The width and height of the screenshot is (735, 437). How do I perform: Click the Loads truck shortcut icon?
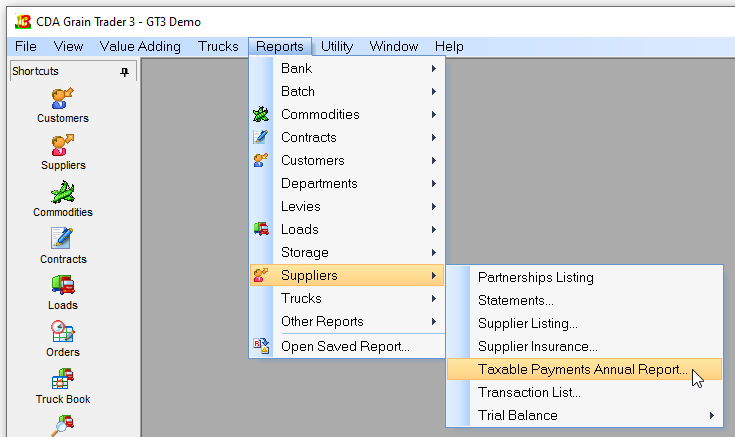(x=63, y=285)
